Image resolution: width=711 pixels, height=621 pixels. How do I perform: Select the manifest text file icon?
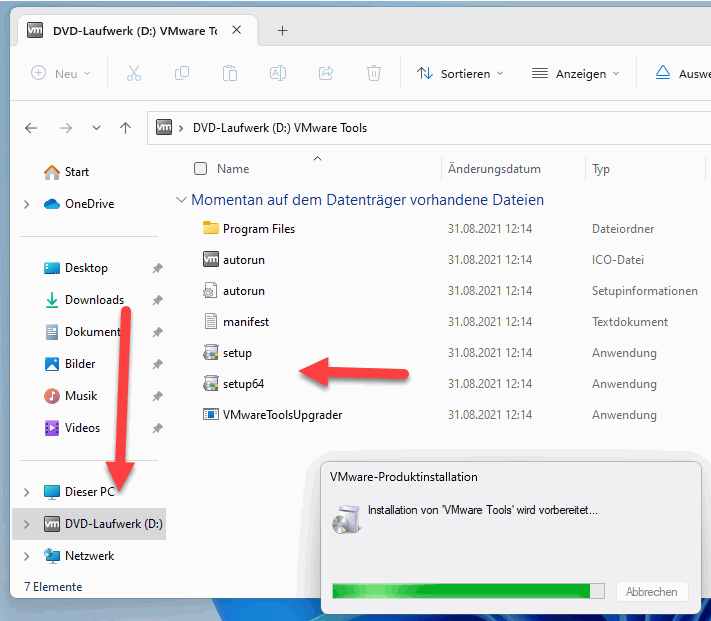tap(210, 321)
